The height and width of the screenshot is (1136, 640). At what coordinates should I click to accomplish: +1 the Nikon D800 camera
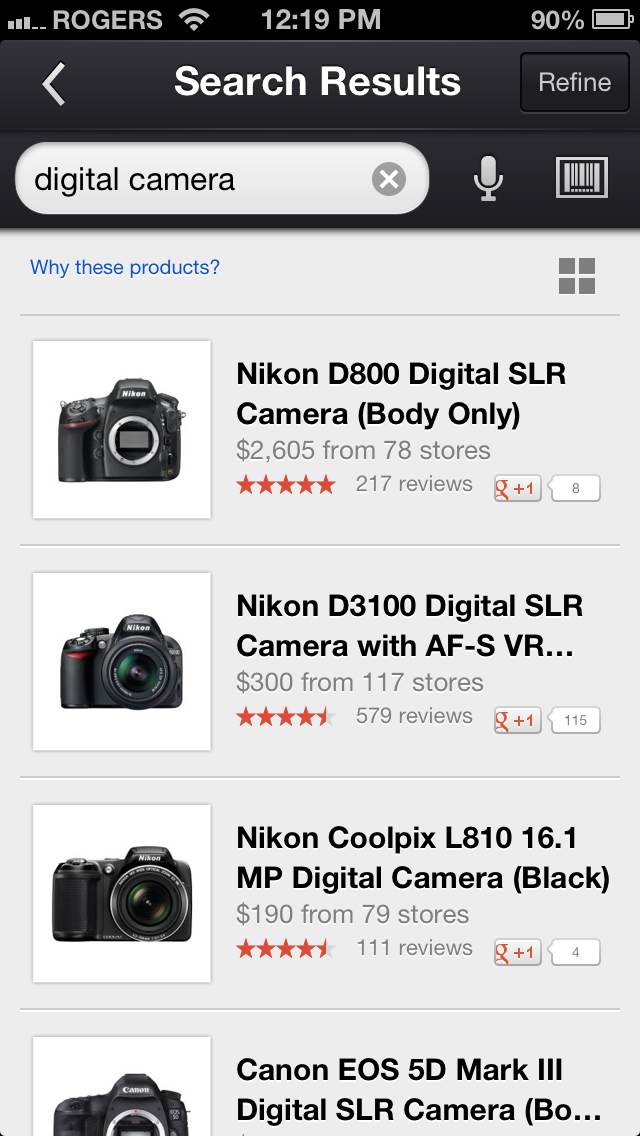(518, 488)
